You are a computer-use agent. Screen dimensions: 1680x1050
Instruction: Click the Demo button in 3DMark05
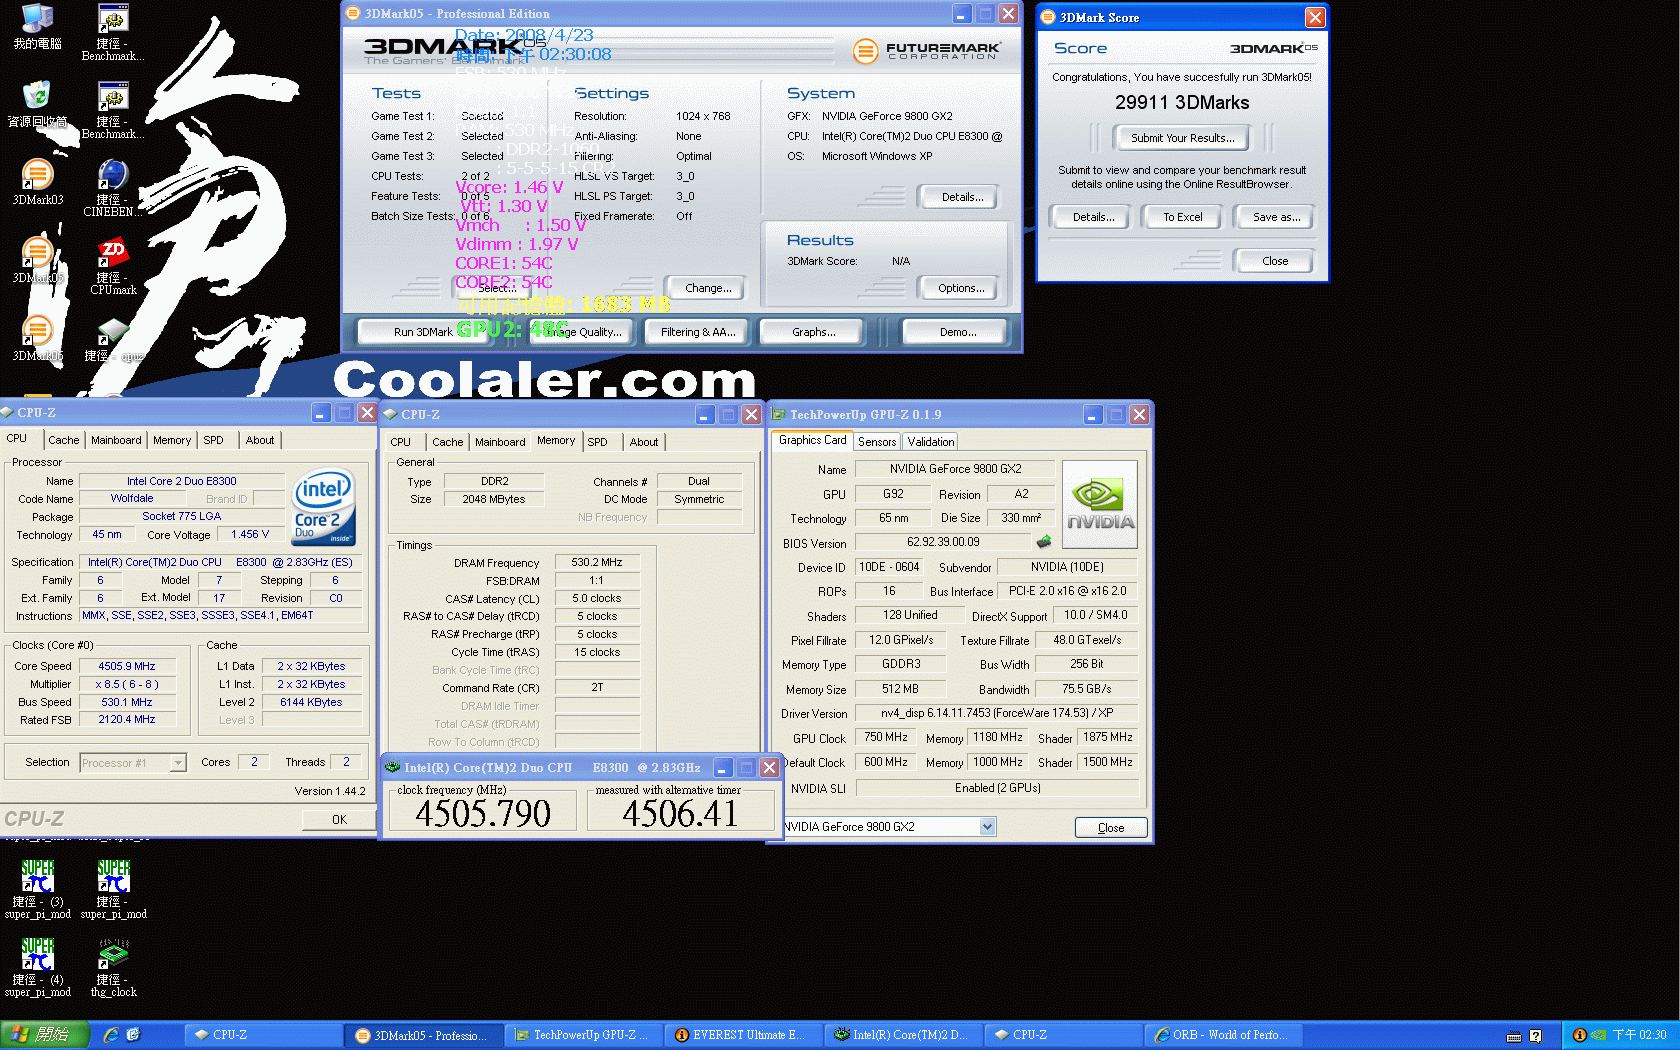click(958, 332)
